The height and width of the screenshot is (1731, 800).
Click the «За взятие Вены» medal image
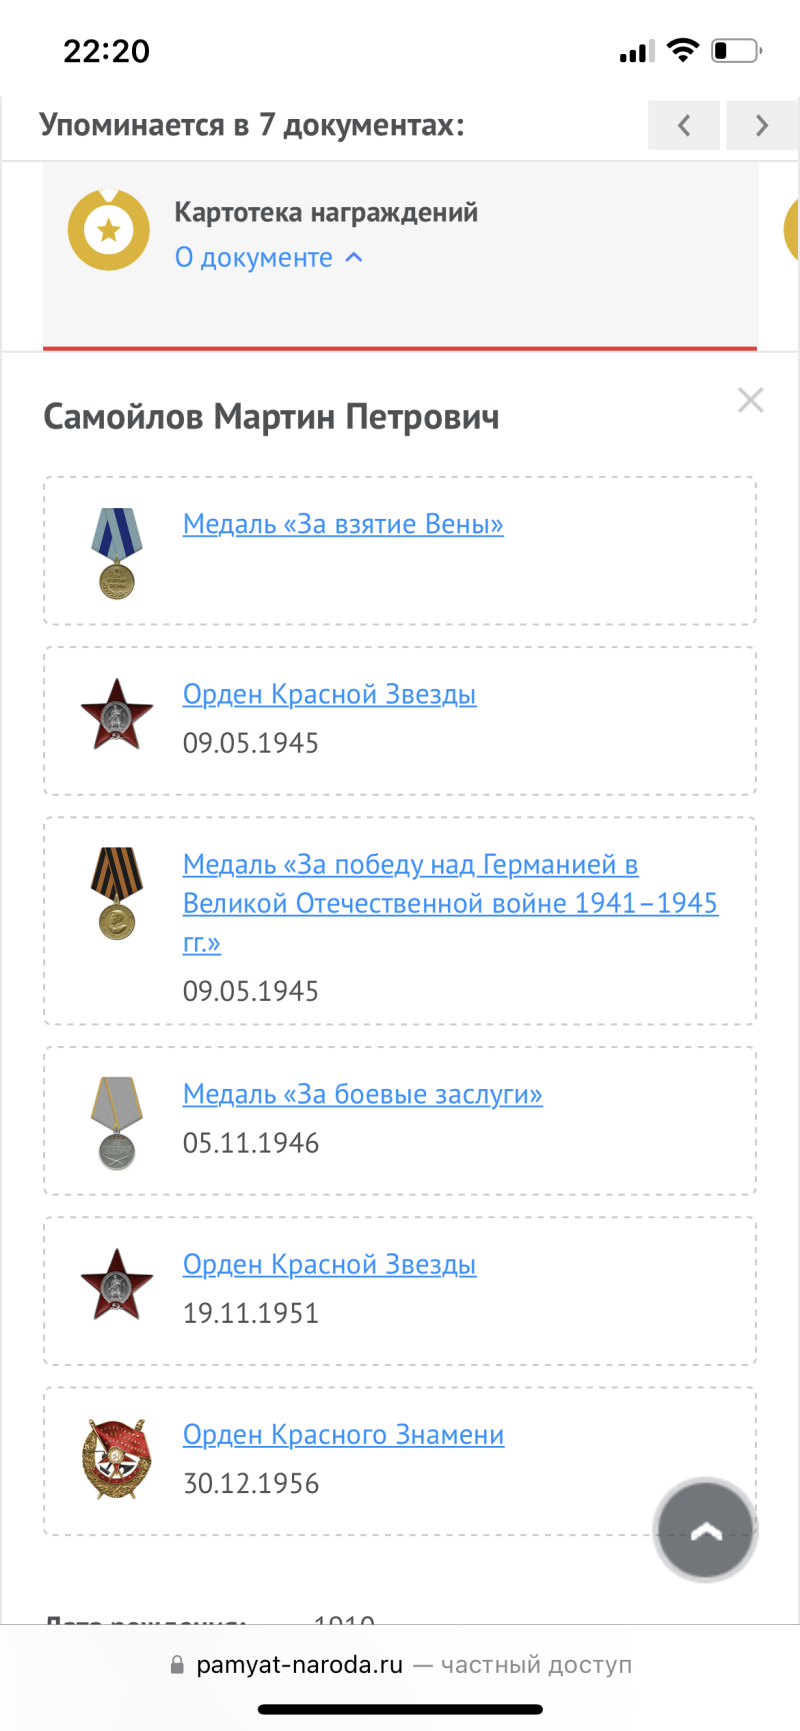[x=117, y=553]
